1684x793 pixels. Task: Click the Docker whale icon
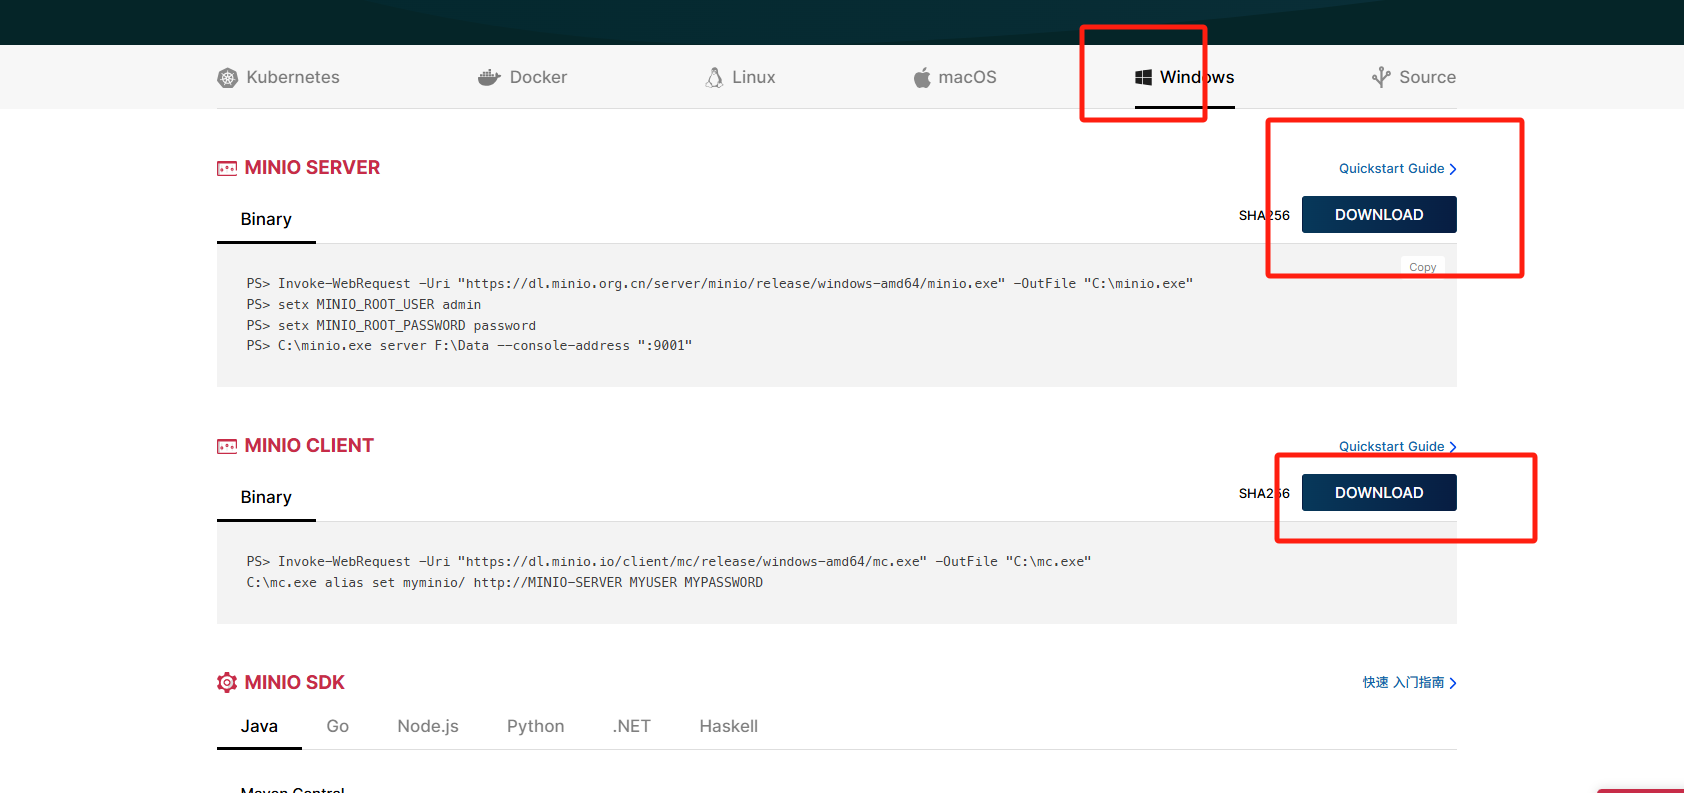[489, 77]
